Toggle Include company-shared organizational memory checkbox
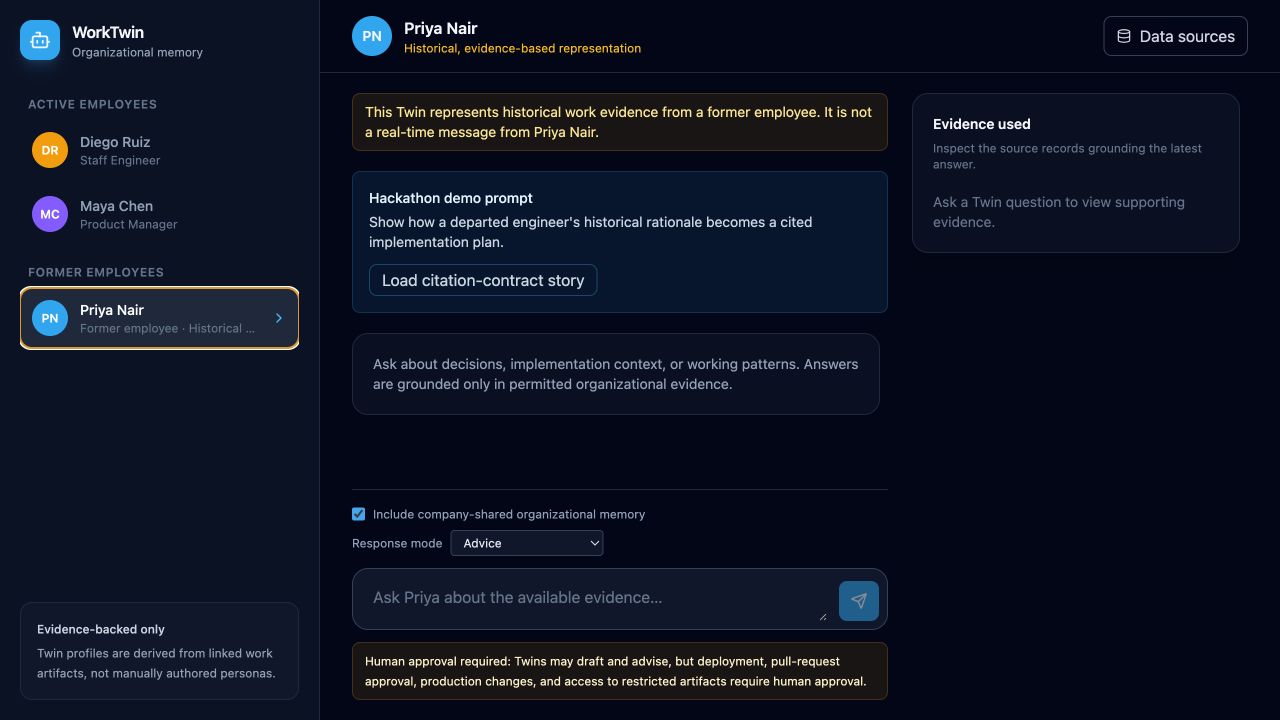 point(358,514)
